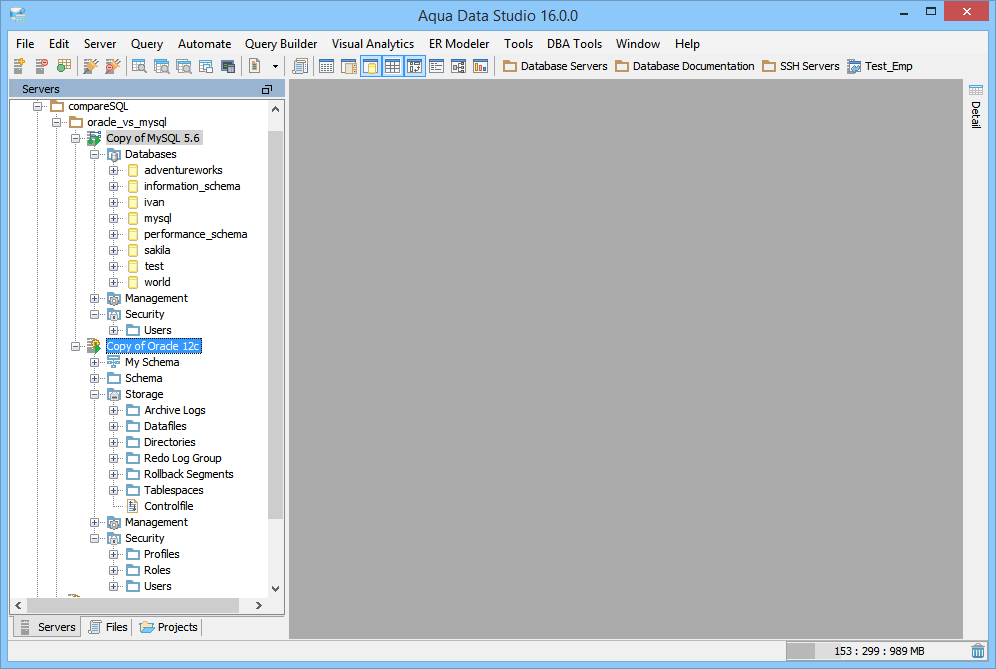Open Database Servers bookmark folder

[555, 66]
